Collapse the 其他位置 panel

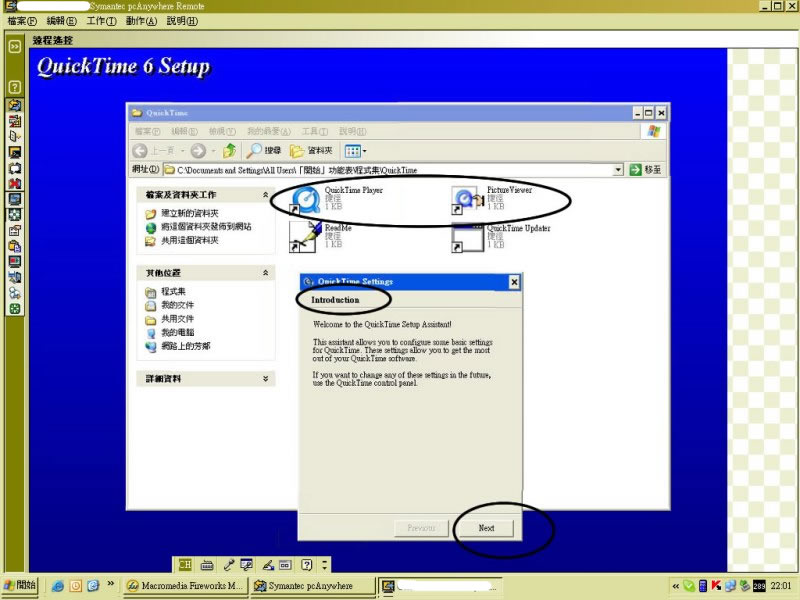[266, 273]
